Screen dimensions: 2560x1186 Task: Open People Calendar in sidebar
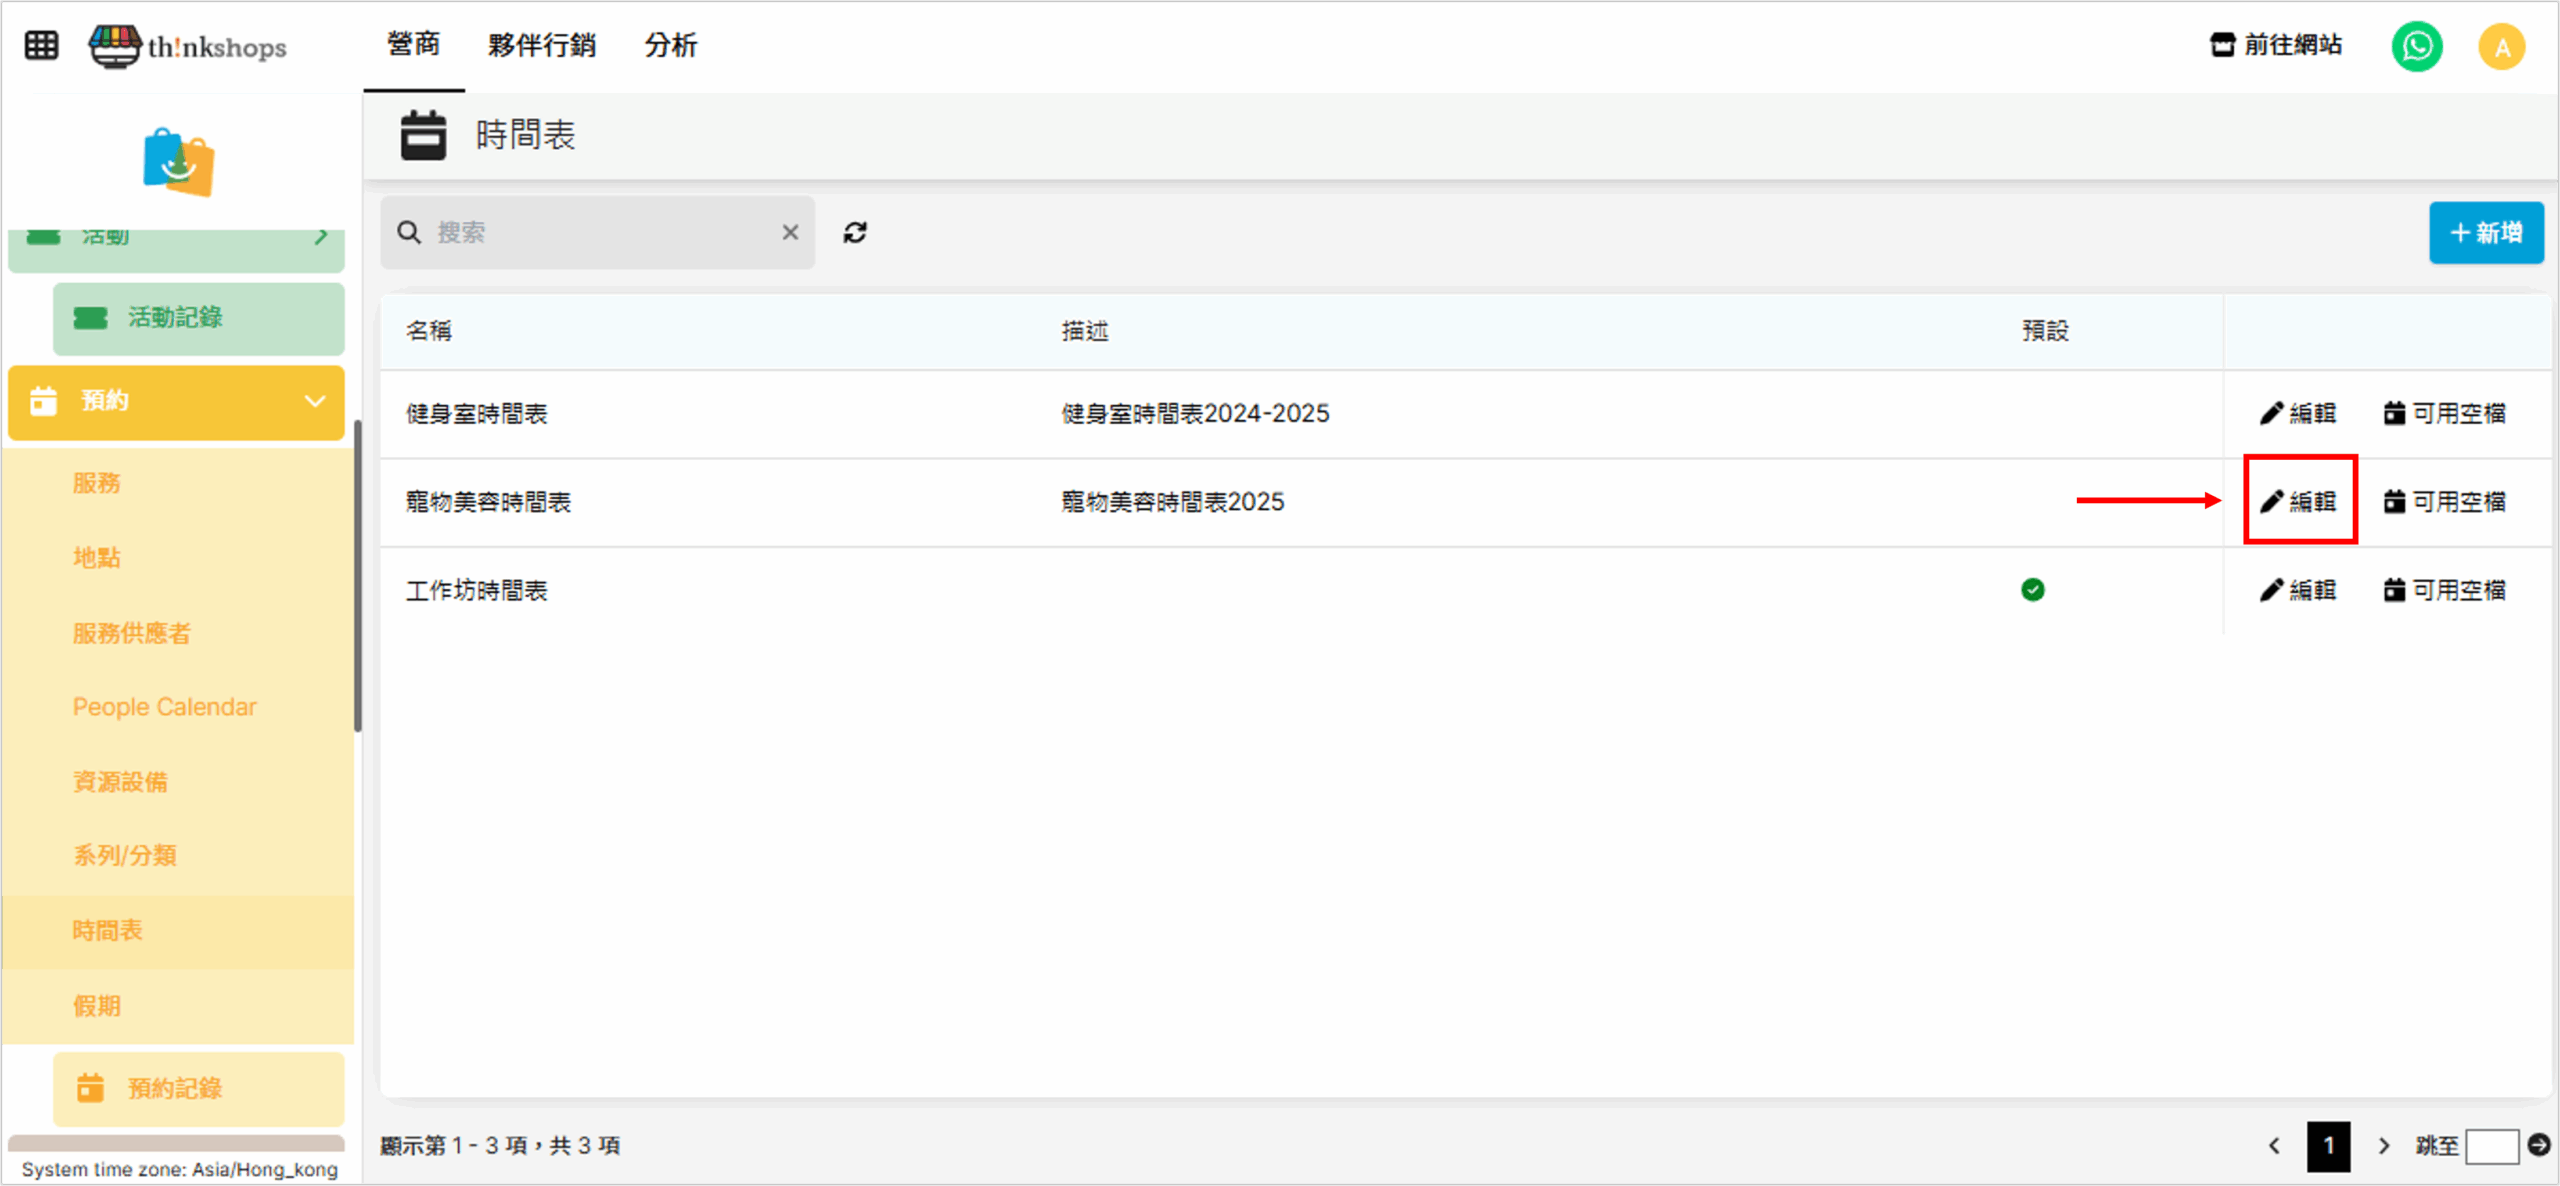click(164, 707)
